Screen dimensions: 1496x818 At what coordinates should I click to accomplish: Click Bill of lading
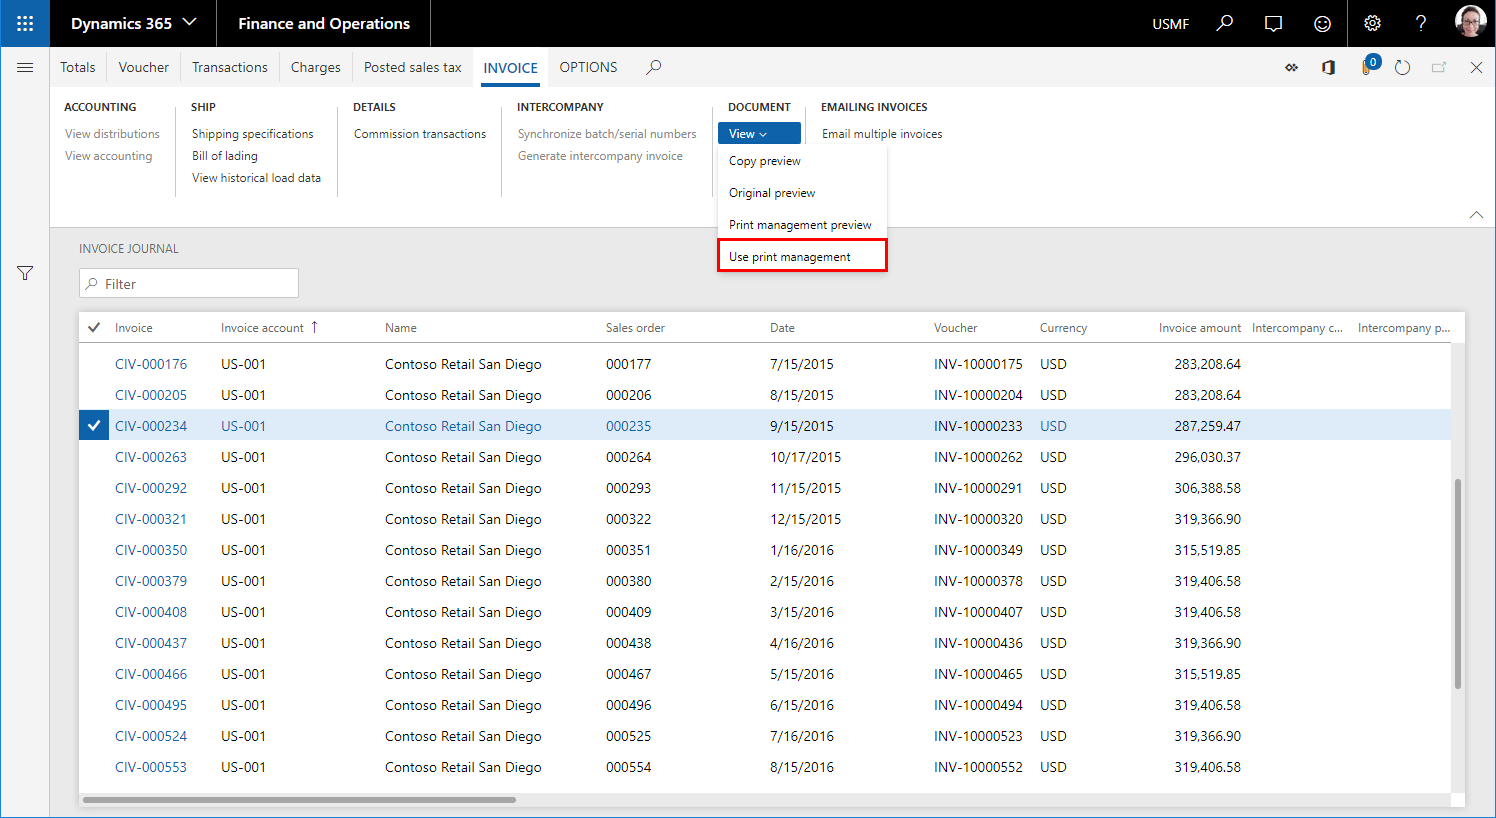[x=225, y=156]
